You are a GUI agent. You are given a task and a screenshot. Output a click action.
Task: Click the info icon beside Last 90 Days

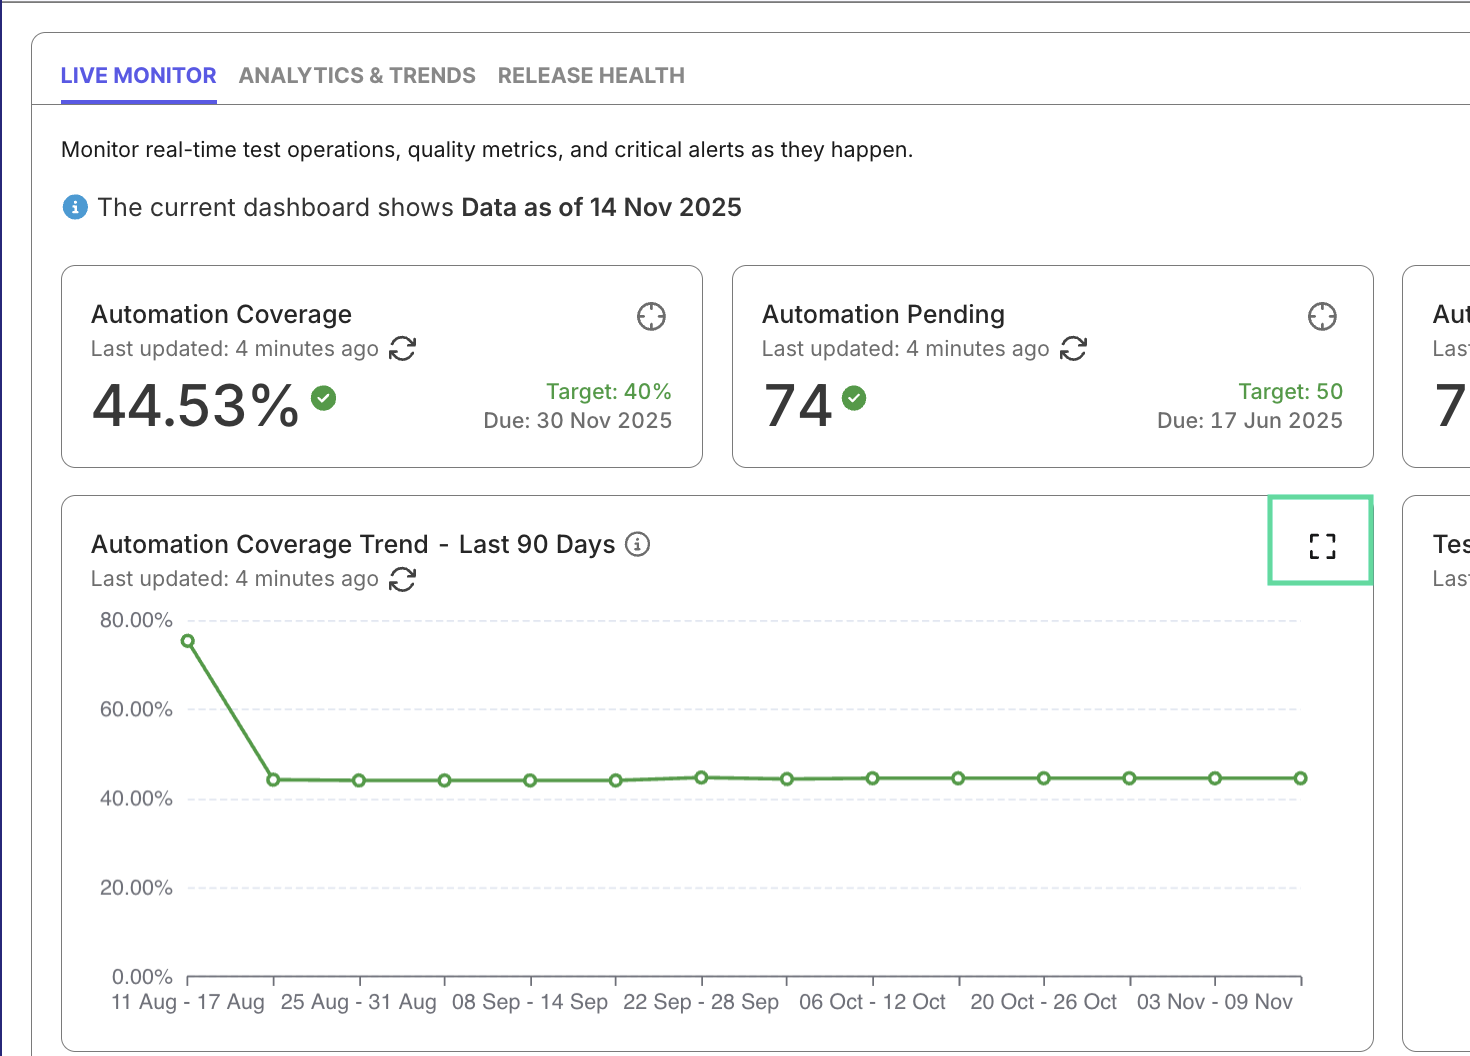(637, 544)
